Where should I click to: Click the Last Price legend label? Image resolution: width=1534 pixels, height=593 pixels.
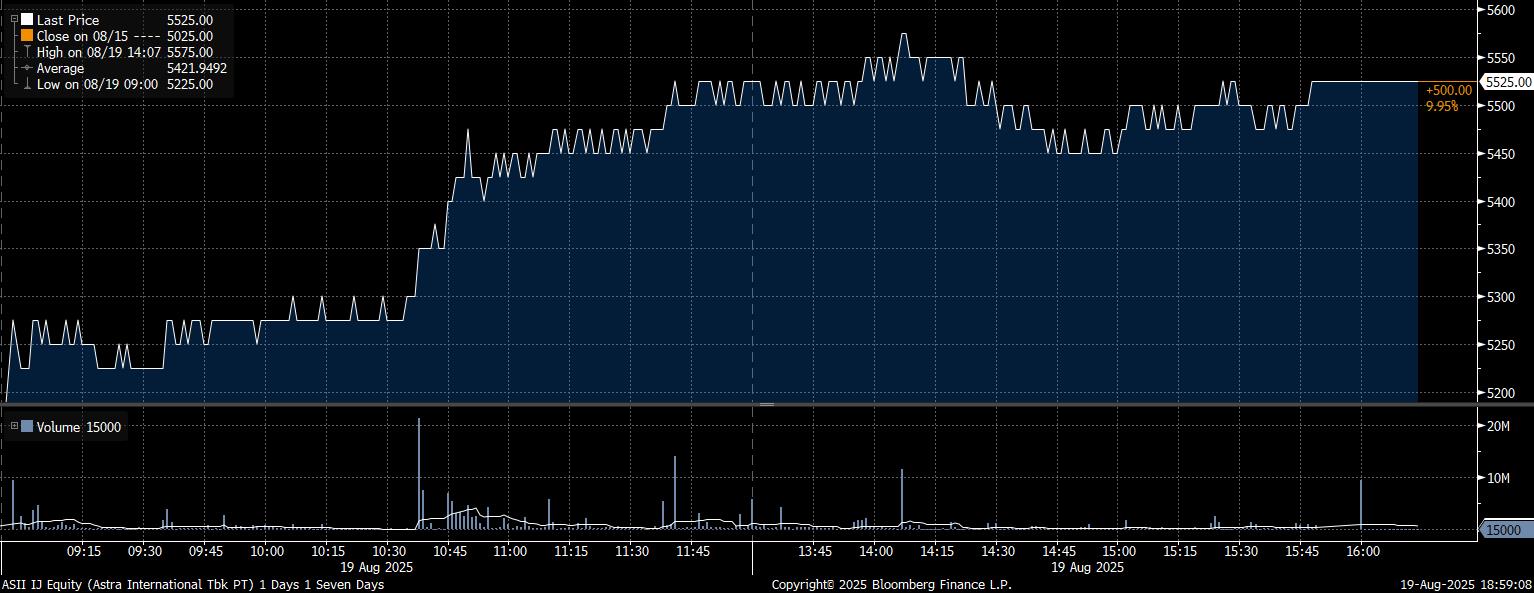click(68, 20)
